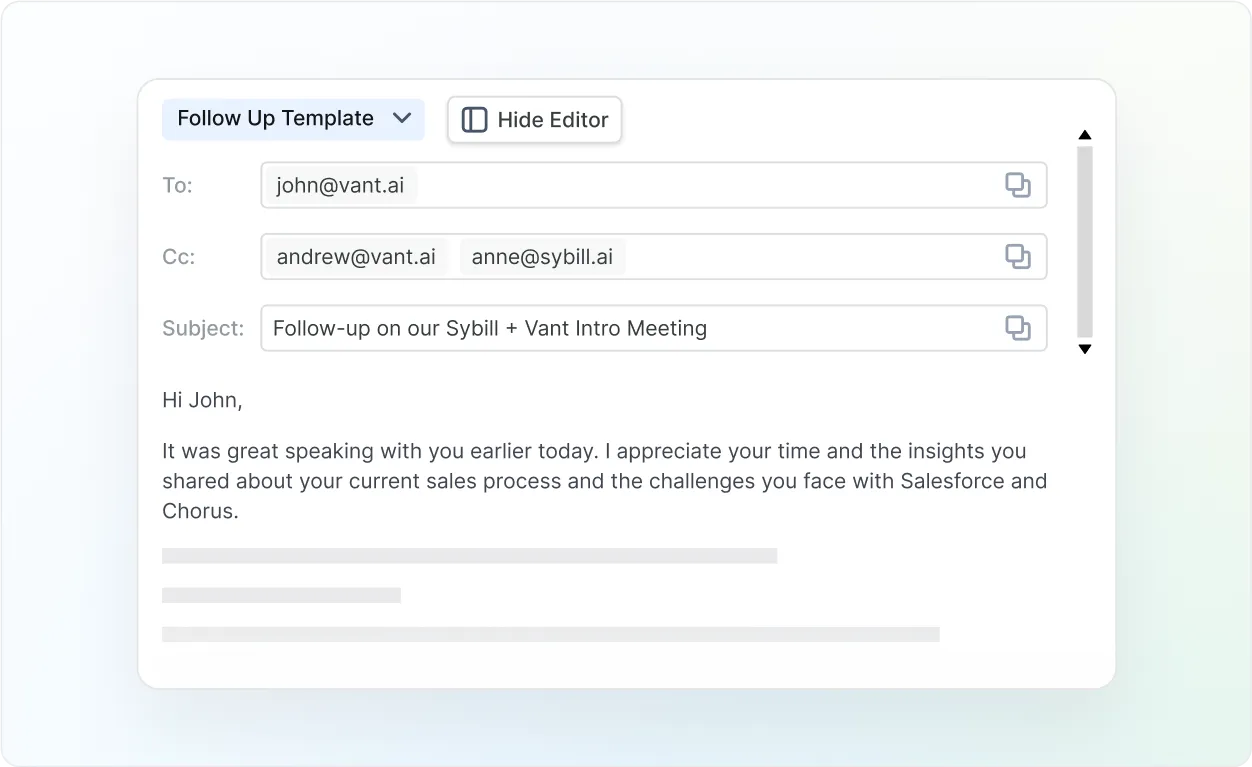Click the 'Subject:' label

click(x=203, y=328)
